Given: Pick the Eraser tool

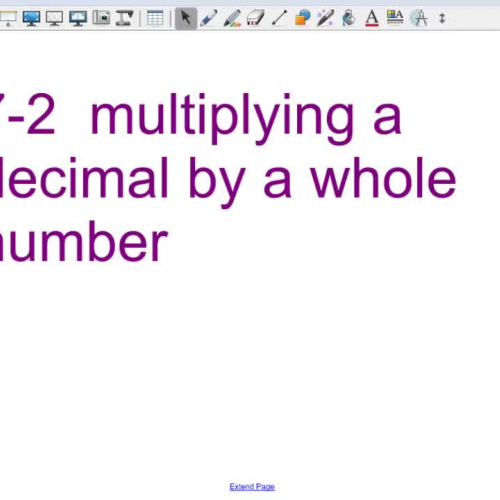Looking at the screenshot, I should coord(256,18).
